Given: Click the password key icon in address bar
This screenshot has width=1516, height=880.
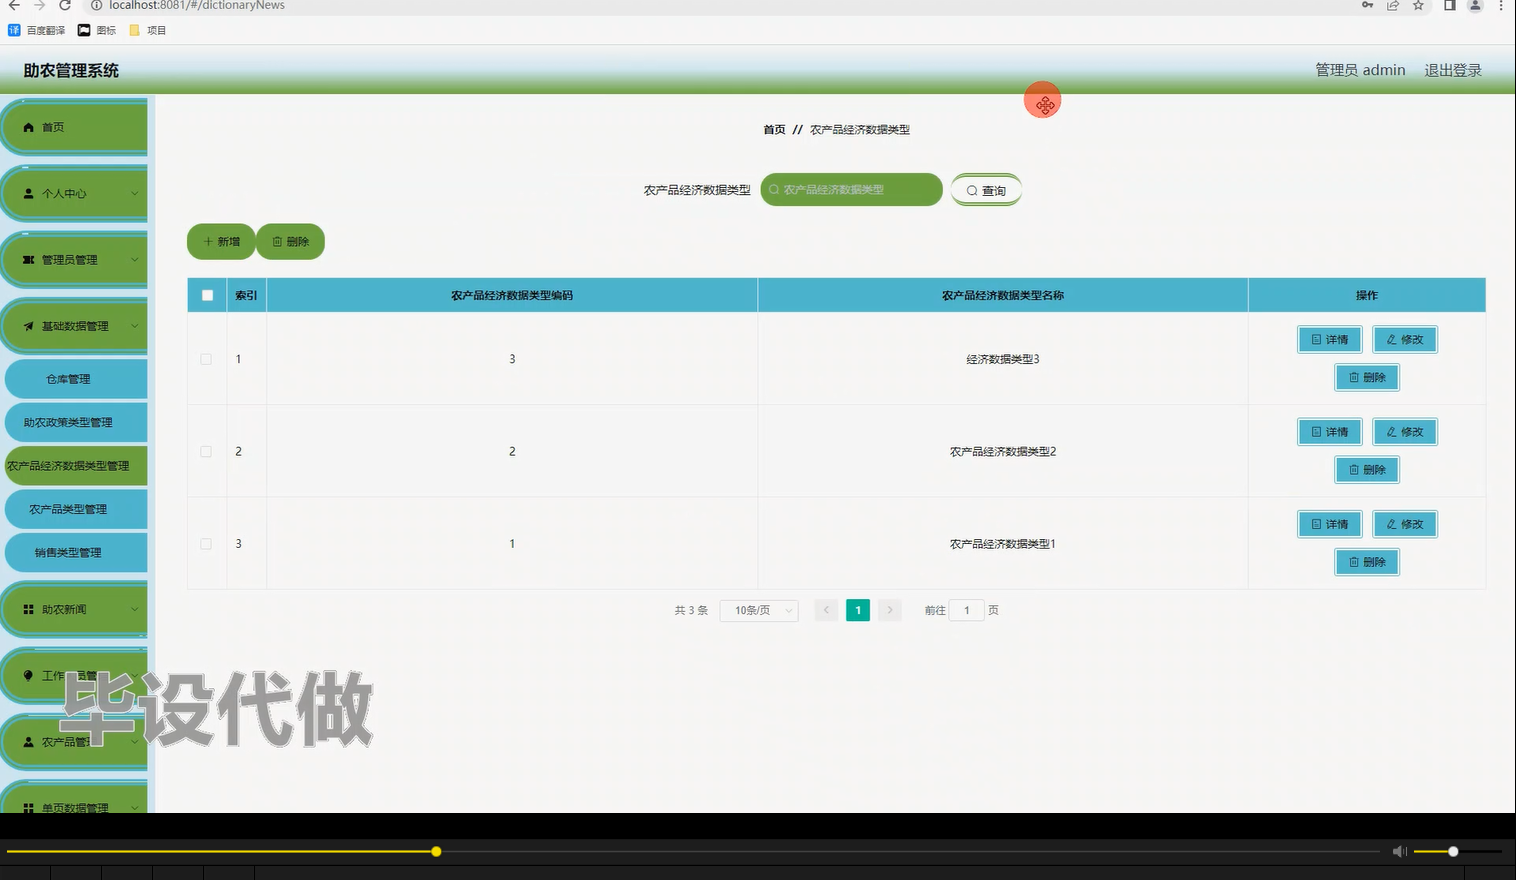Looking at the screenshot, I should pyautogui.click(x=1367, y=5).
